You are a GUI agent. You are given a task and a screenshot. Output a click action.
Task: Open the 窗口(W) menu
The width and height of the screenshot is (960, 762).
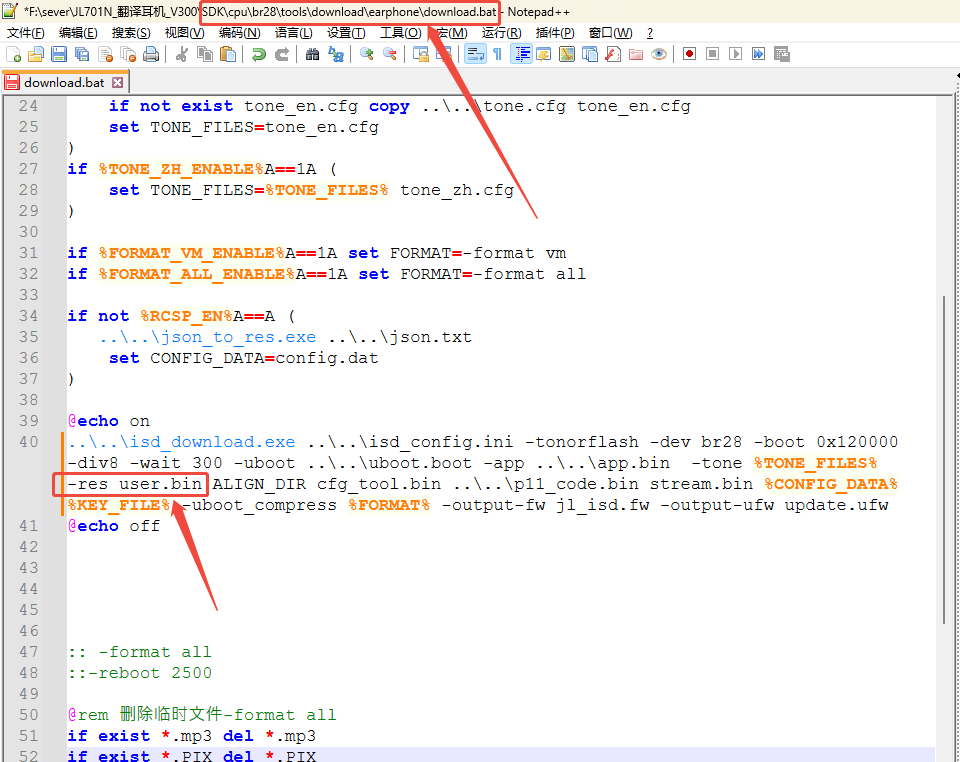pos(610,33)
